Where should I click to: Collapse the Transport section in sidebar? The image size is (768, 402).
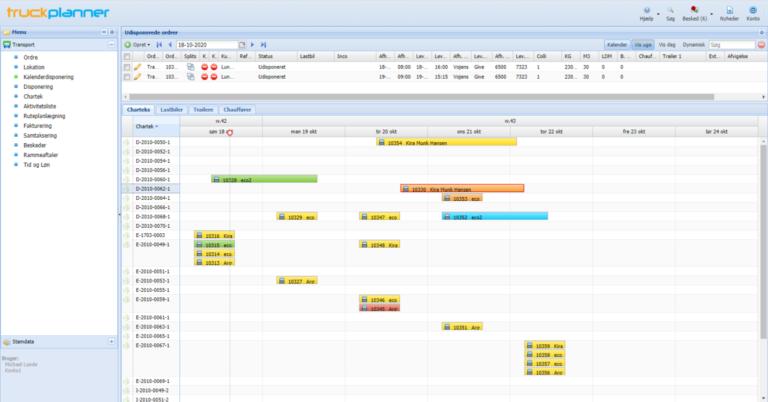[111, 45]
